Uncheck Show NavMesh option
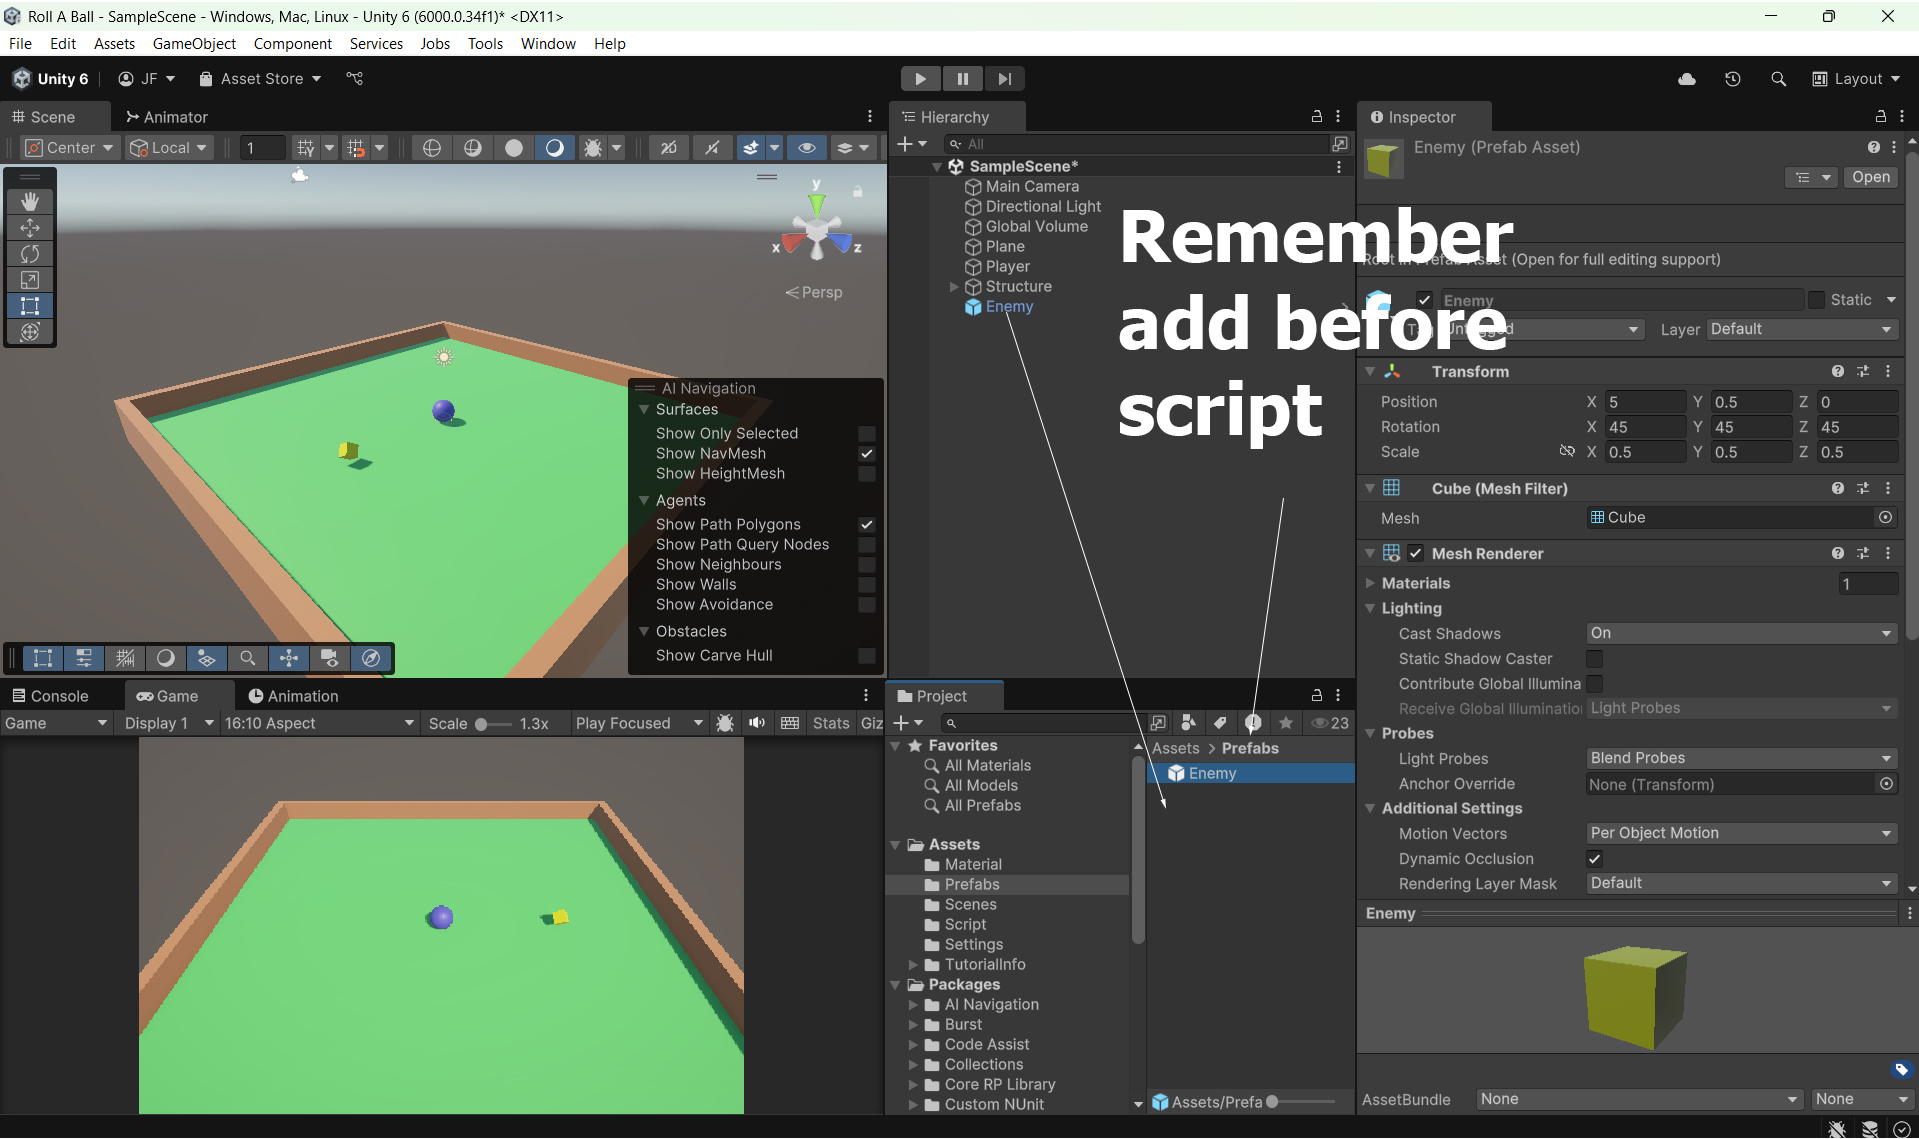 coord(866,454)
